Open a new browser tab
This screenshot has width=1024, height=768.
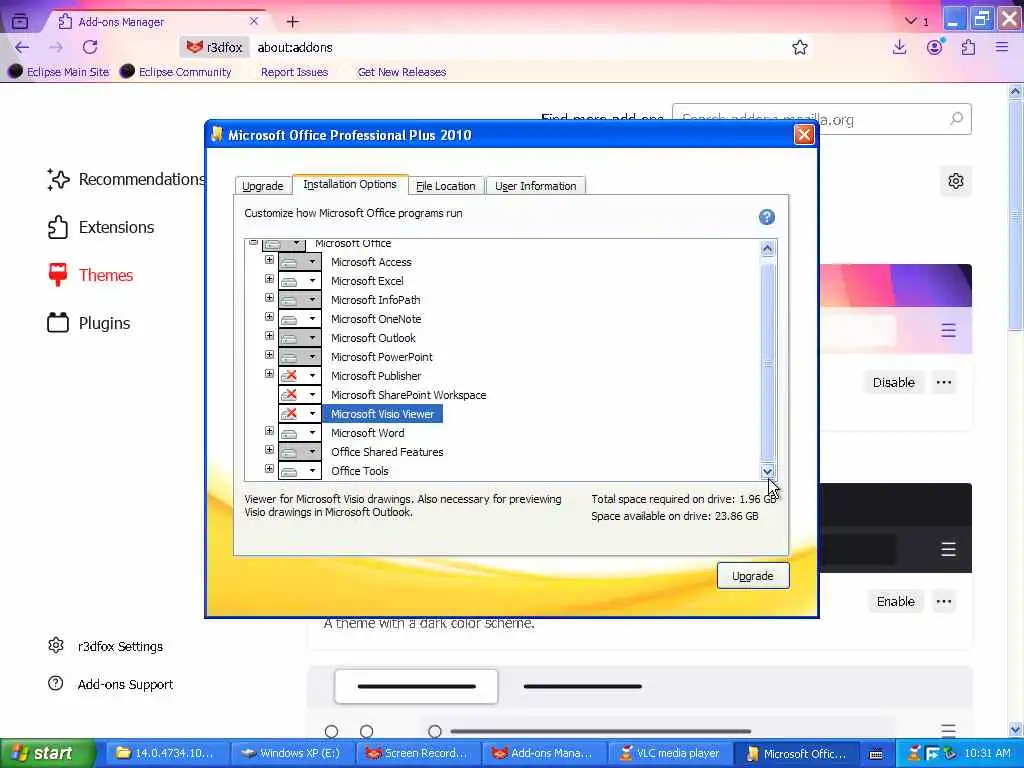pyautogui.click(x=293, y=22)
